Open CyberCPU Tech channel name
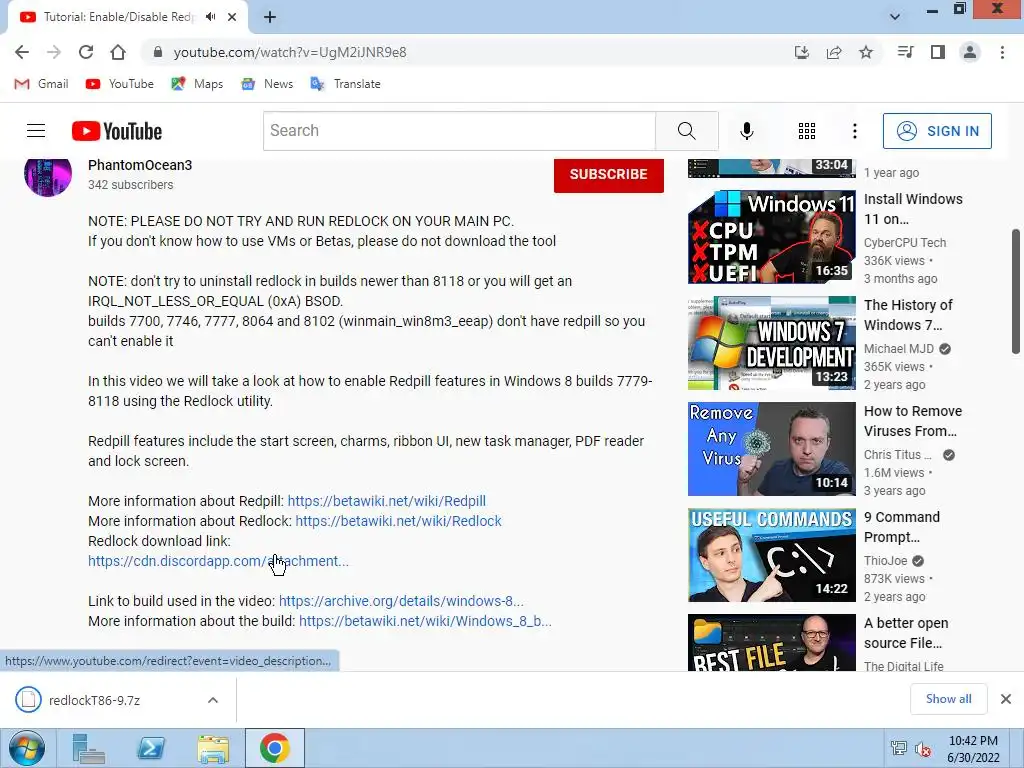This screenshot has height=768, width=1024. (x=904, y=242)
